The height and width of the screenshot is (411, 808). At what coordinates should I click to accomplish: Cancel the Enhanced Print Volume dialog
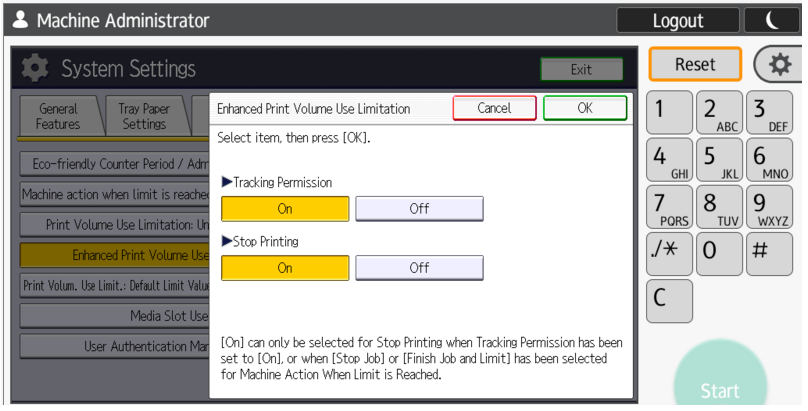click(494, 108)
